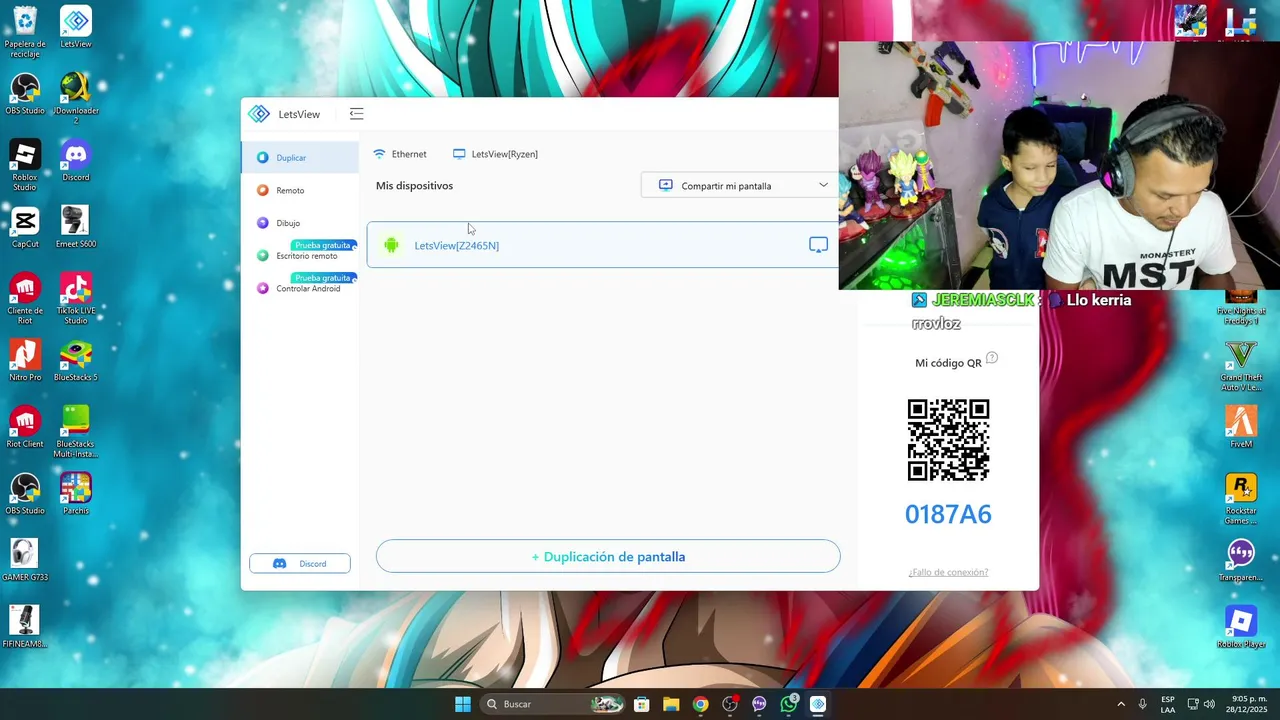Open Roblox Player desktop shortcut
The width and height of the screenshot is (1280, 720).
pos(1240,627)
